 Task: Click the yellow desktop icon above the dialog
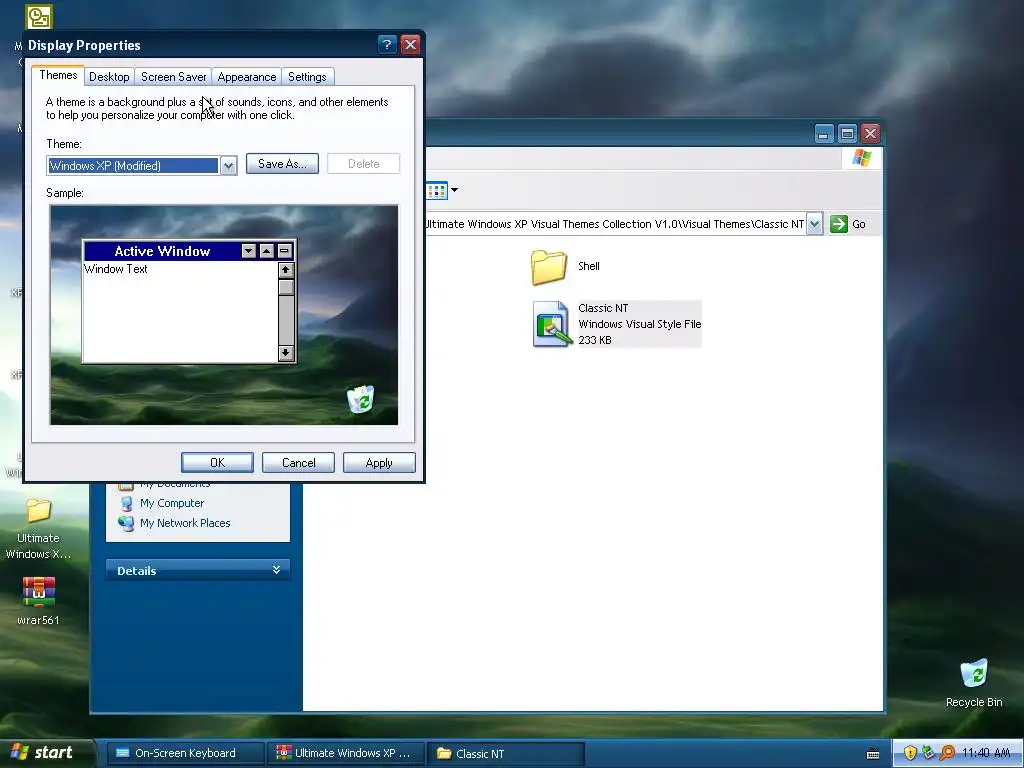coord(39,16)
